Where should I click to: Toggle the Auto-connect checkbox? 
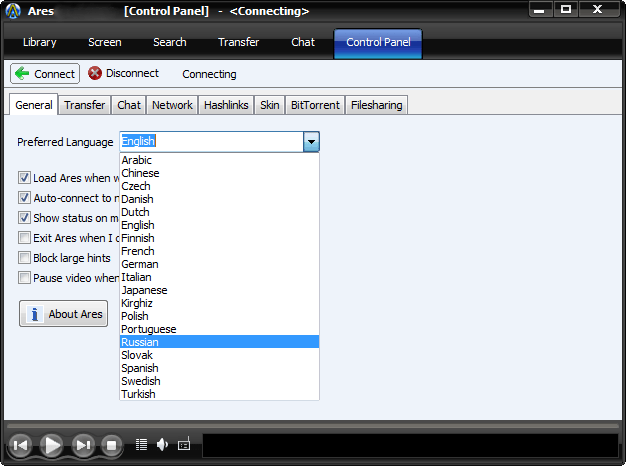click(x=24, y=198)
